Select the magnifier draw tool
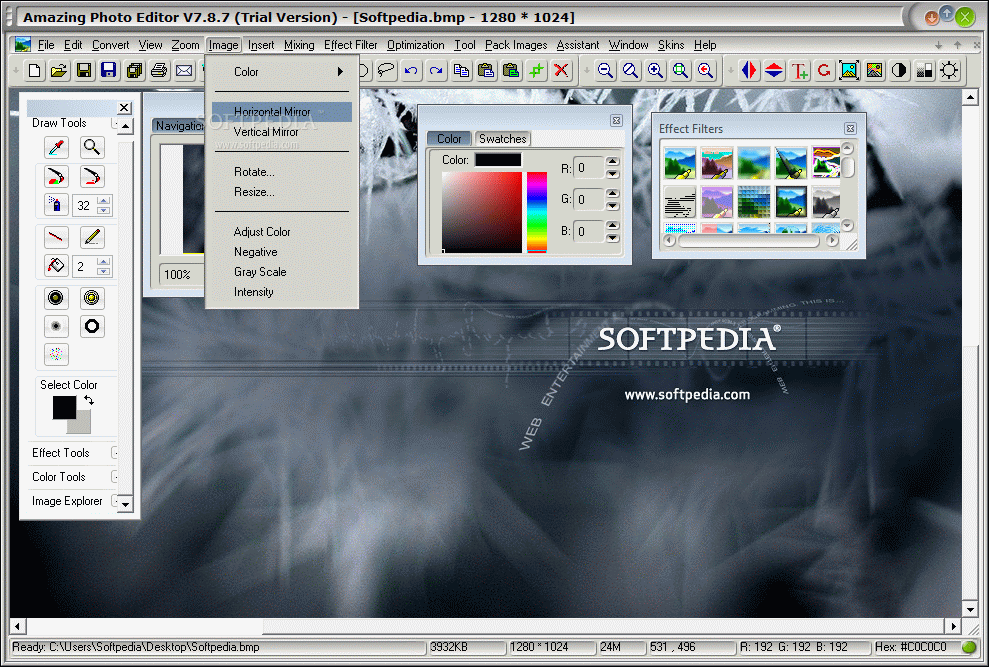 point(92,148)
